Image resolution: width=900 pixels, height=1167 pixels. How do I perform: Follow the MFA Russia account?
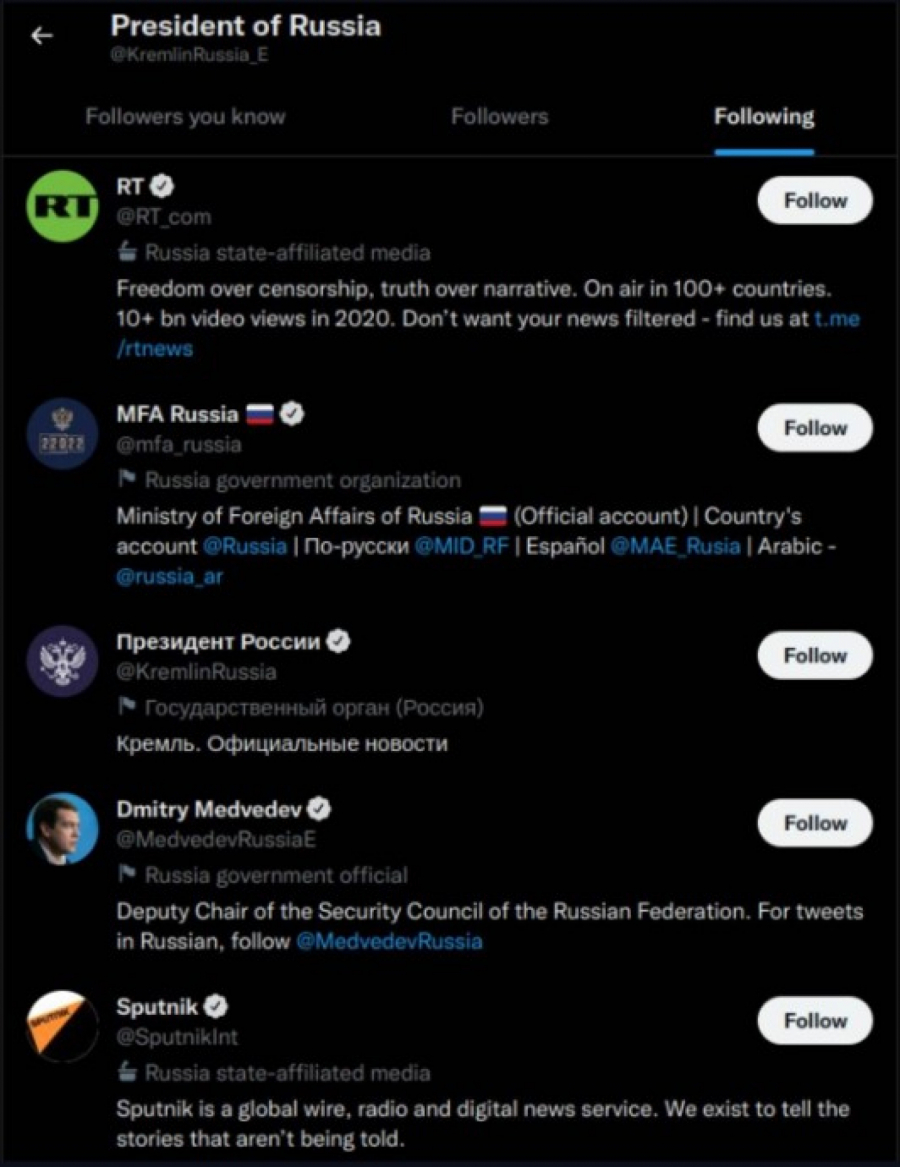pos(814,428)
